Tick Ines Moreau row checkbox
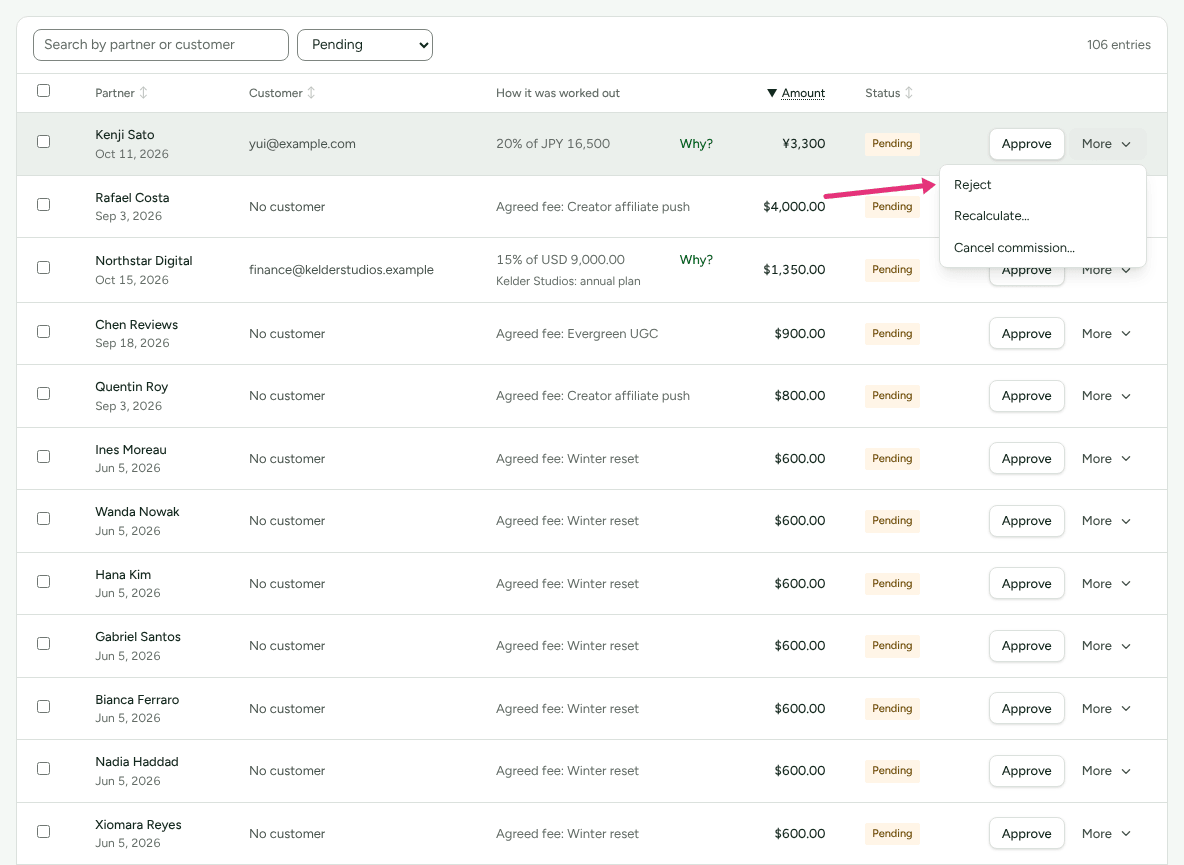 coord(44,457)
